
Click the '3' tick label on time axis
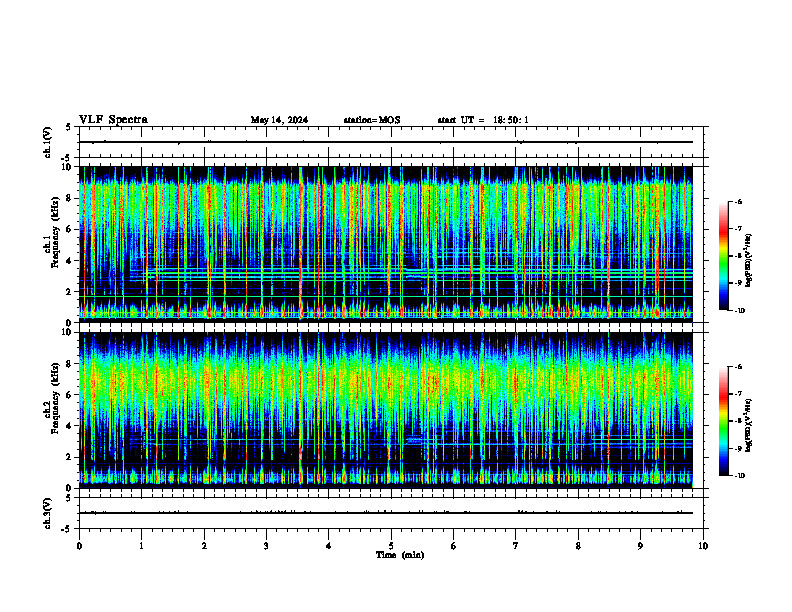[x=266, y=546]
